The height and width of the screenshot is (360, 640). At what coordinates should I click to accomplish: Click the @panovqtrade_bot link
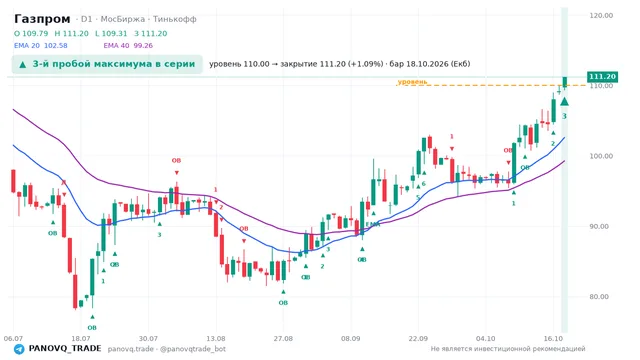(x=193, y=349)
